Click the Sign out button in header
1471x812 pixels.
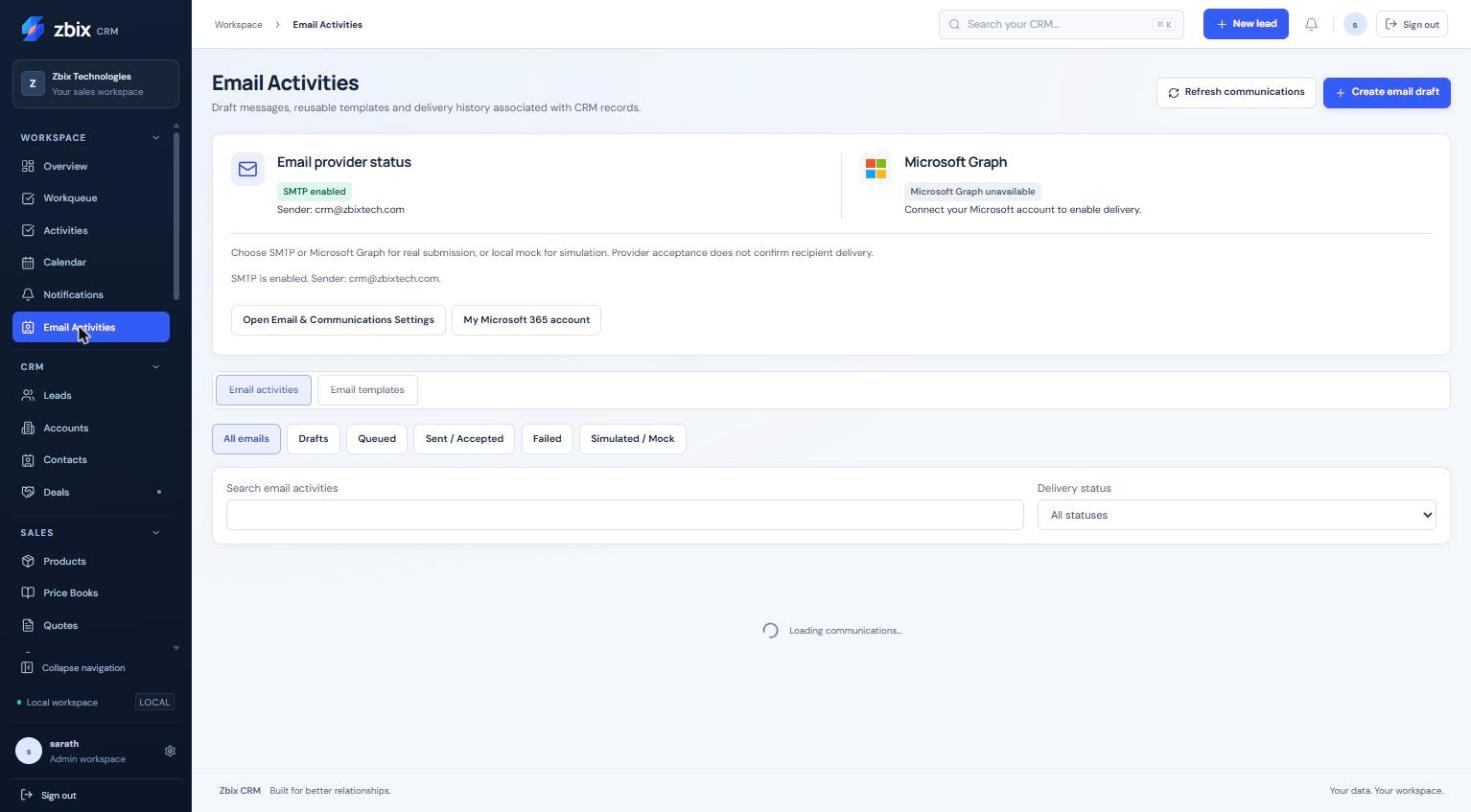[x=1412, y=24]
